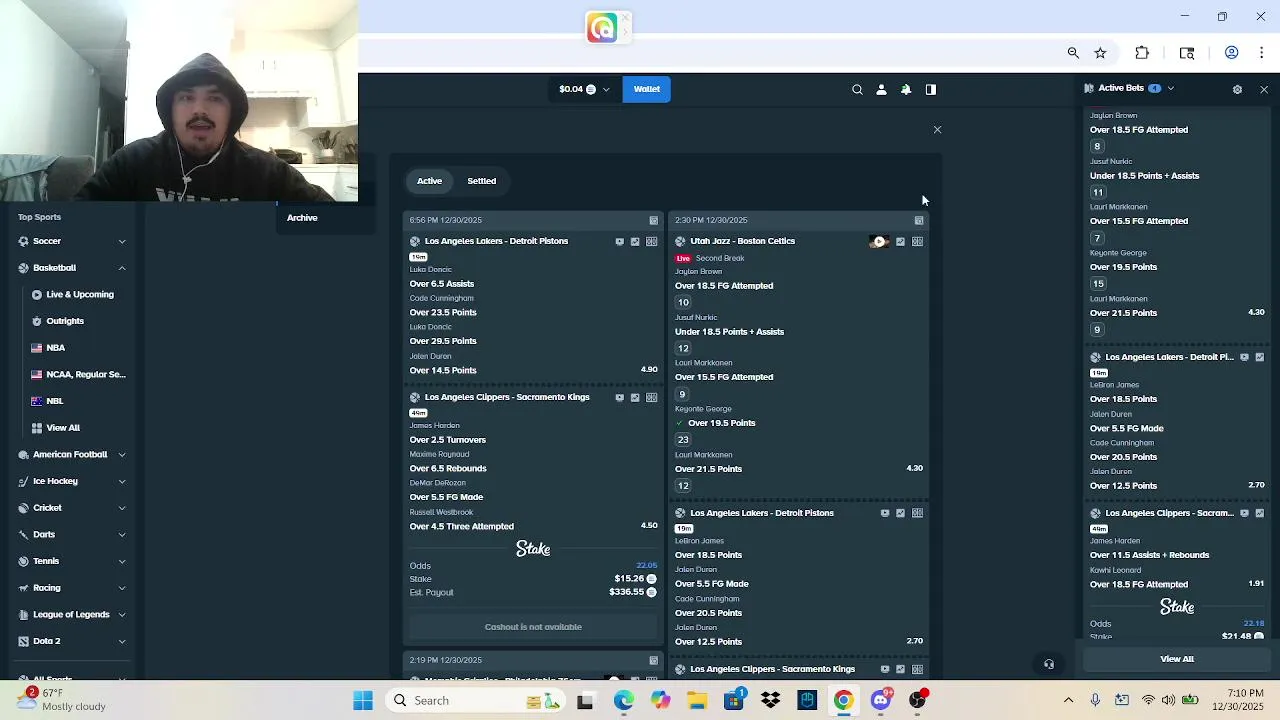Screen dimensions: 1280x720
Task: Bookmark this page with star icon
Action: click(1100, 53)
